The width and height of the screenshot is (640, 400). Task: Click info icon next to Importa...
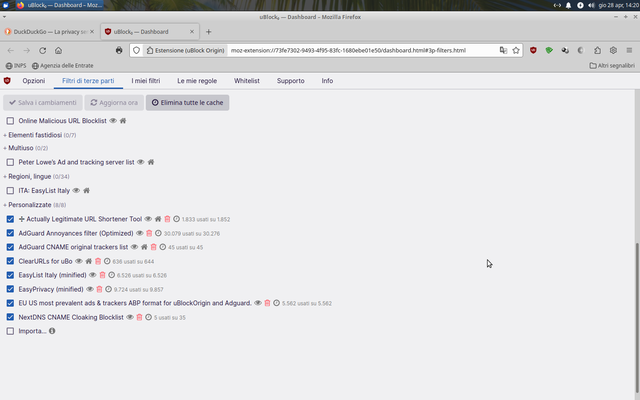pyautogui.click(x=52, y=331)
